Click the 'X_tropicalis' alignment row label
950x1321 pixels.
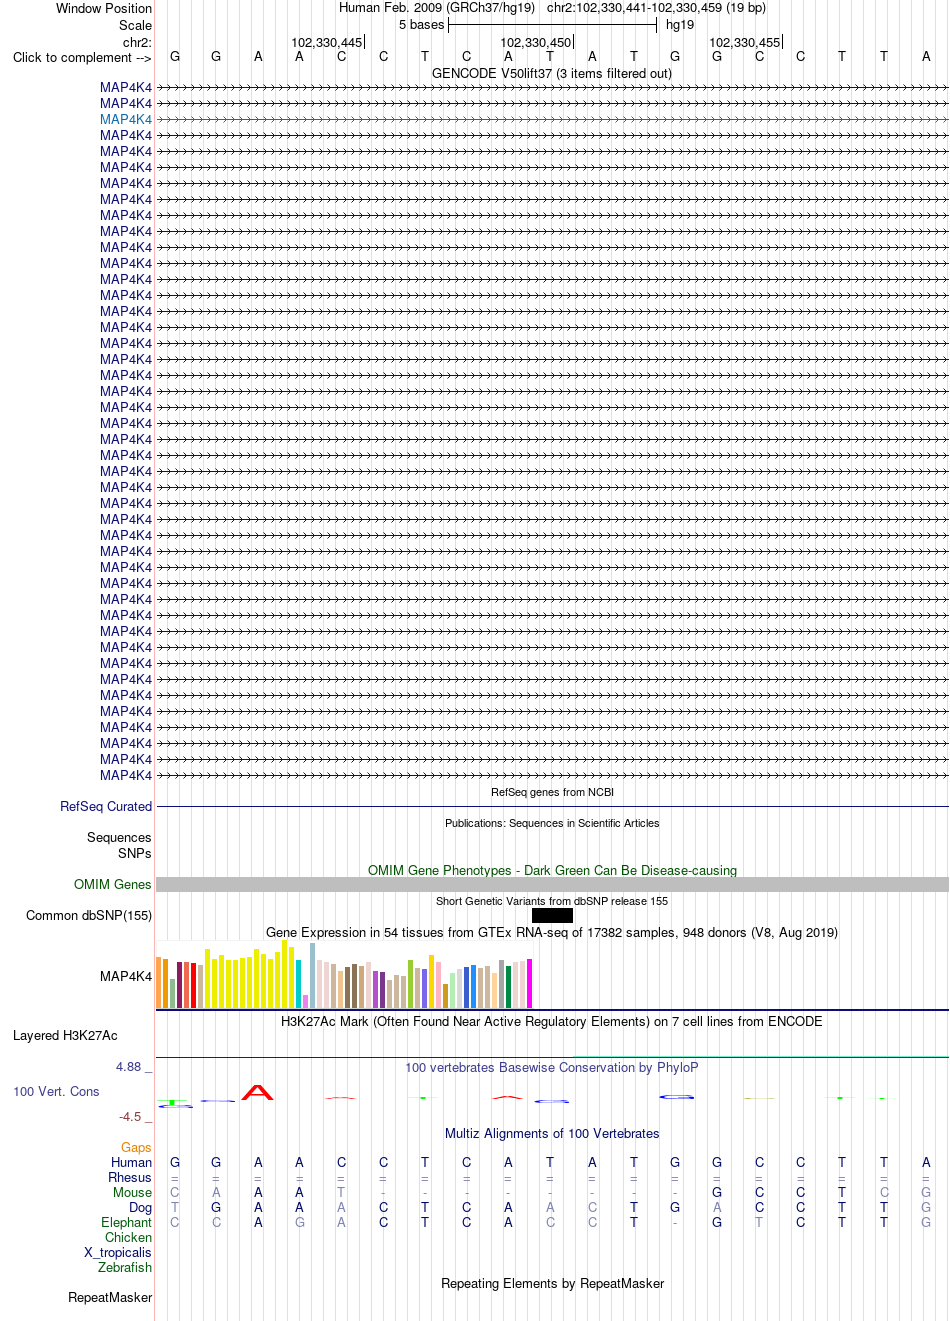[x=118, y=1252]
